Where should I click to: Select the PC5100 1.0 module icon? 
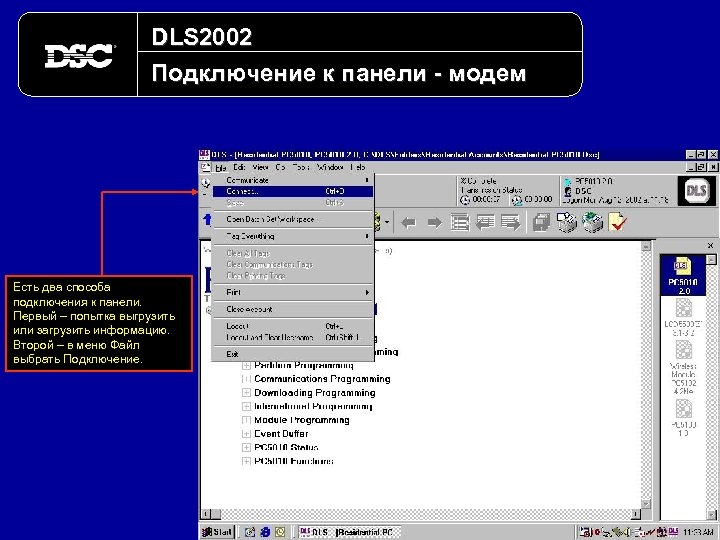(683, 417)
